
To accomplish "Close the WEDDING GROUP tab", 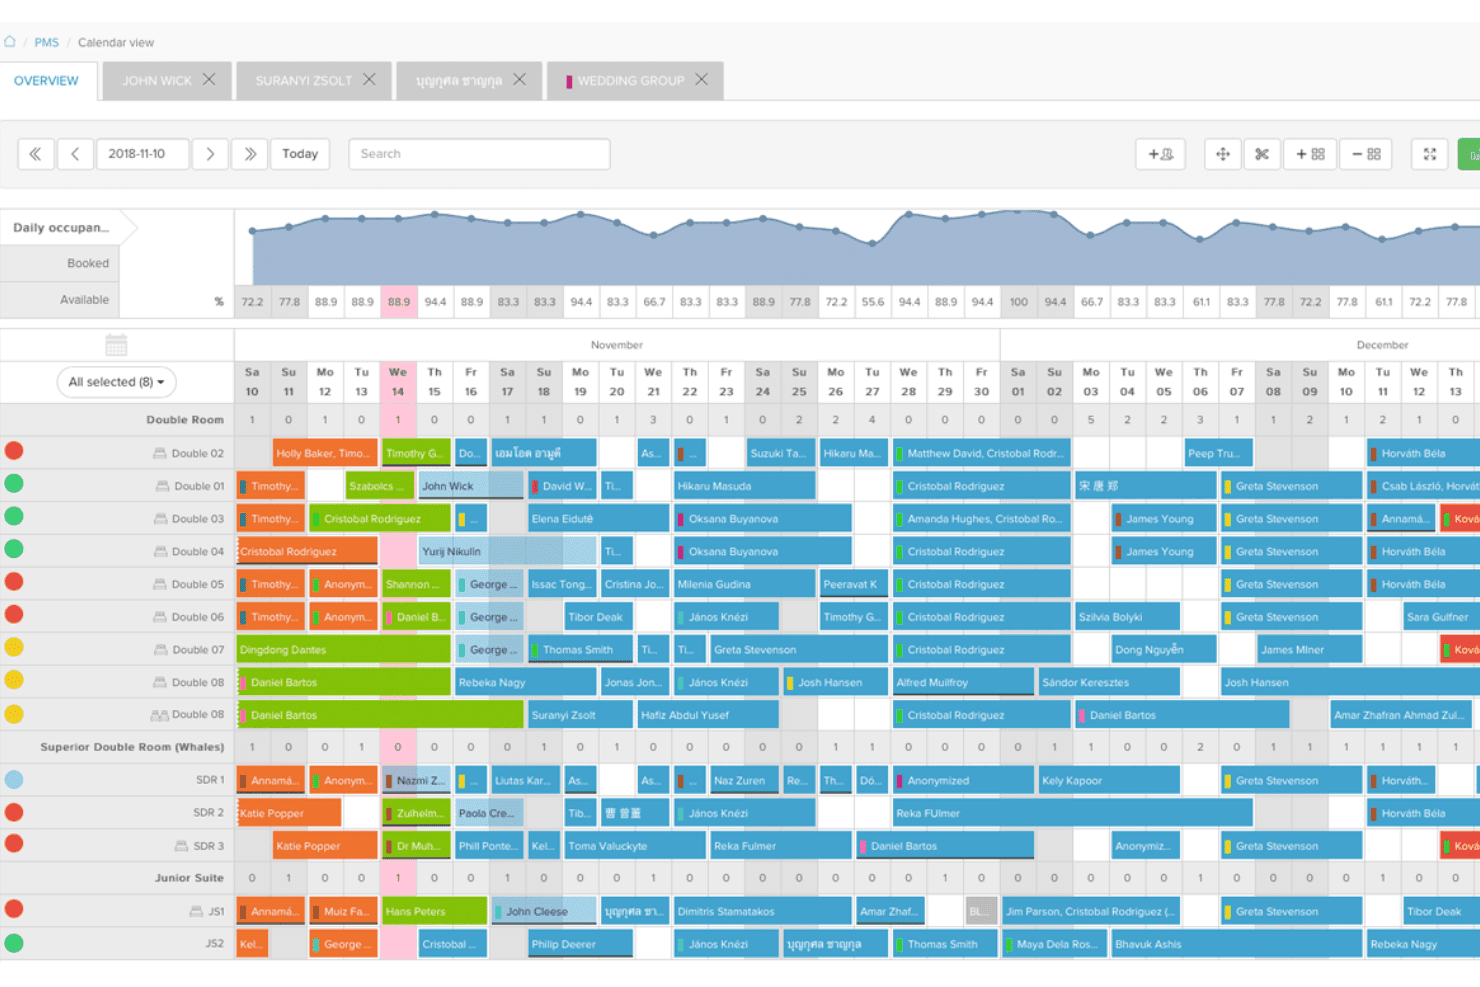I will coord(702,80).
